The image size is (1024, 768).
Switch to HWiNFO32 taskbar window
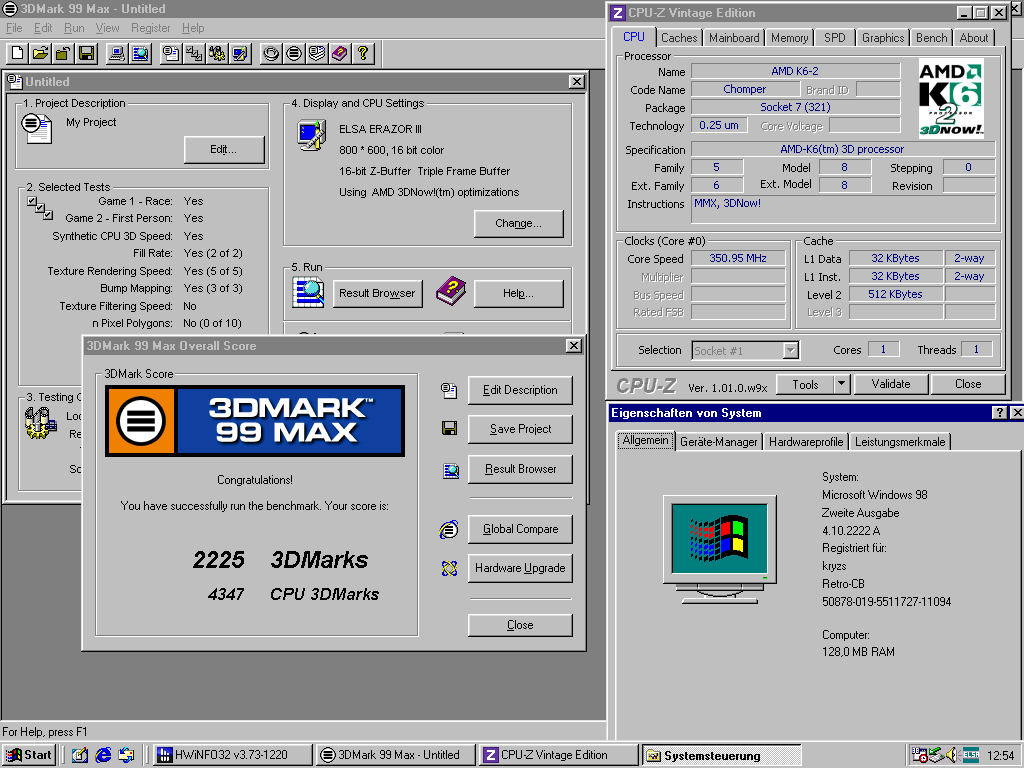coord(232,755)
